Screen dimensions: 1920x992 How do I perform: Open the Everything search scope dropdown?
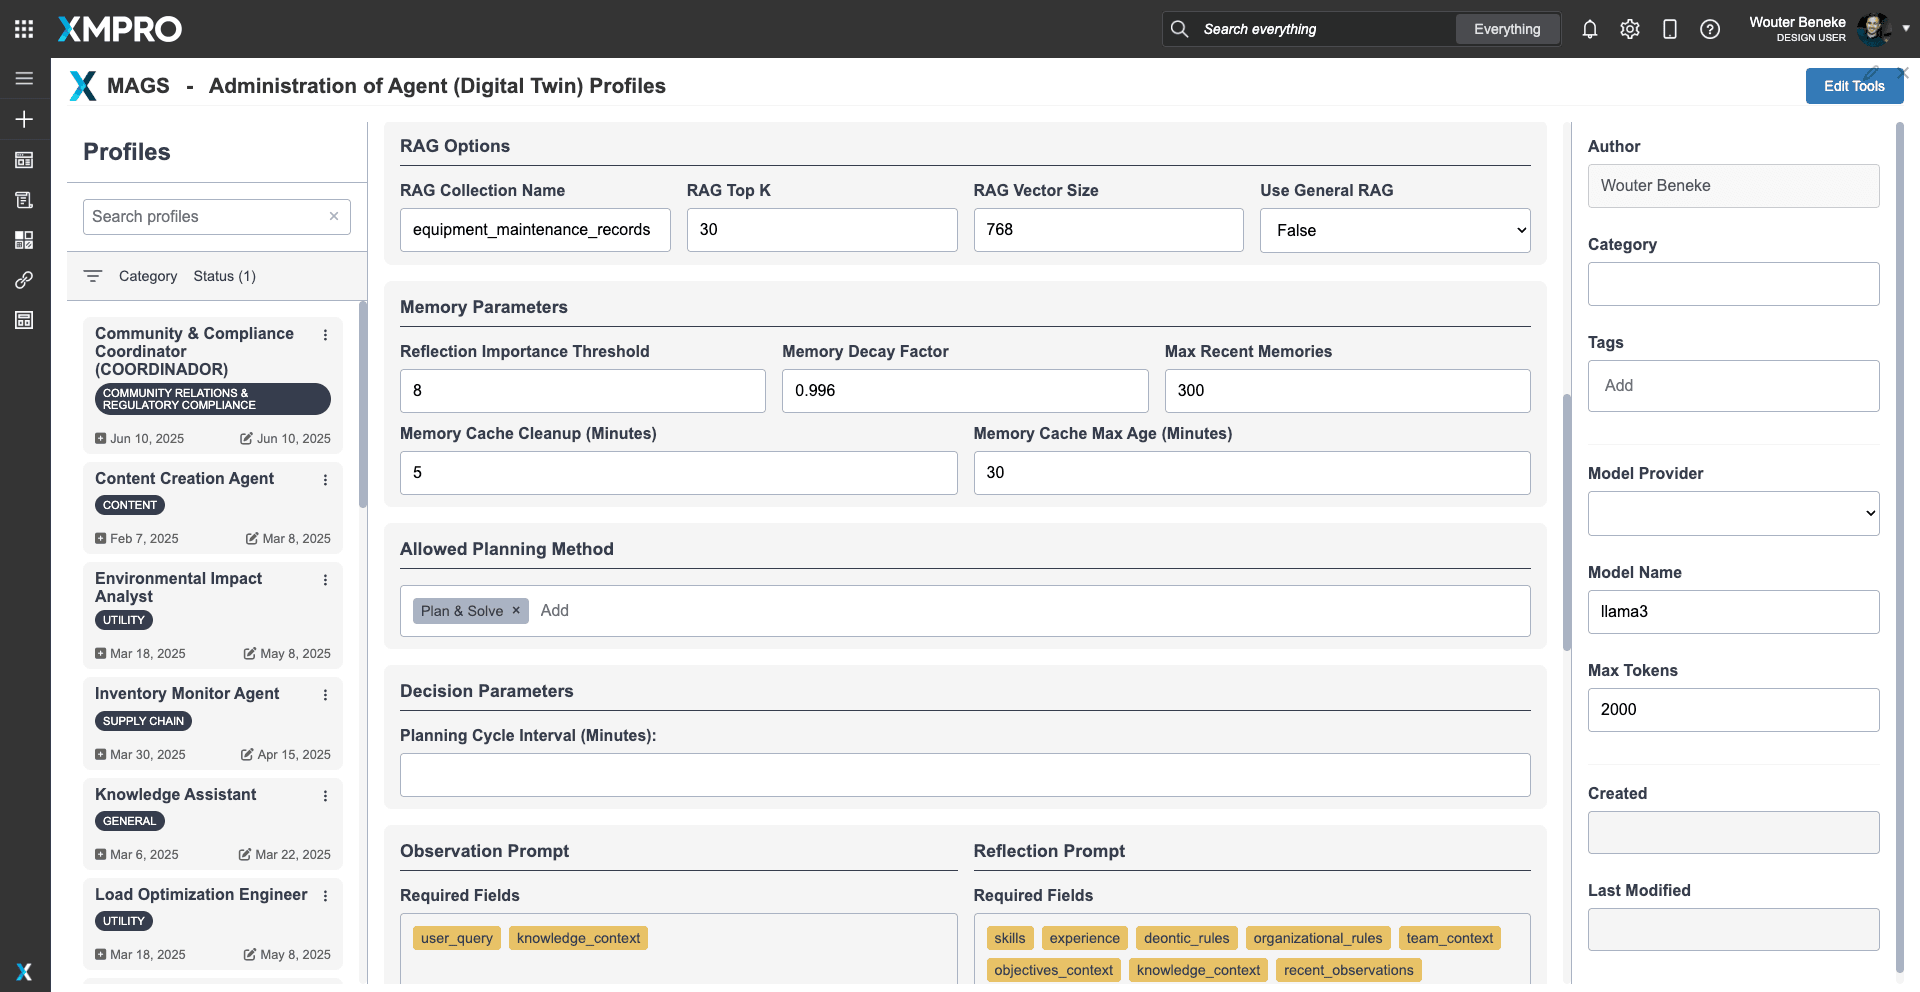click(1506, 29)
